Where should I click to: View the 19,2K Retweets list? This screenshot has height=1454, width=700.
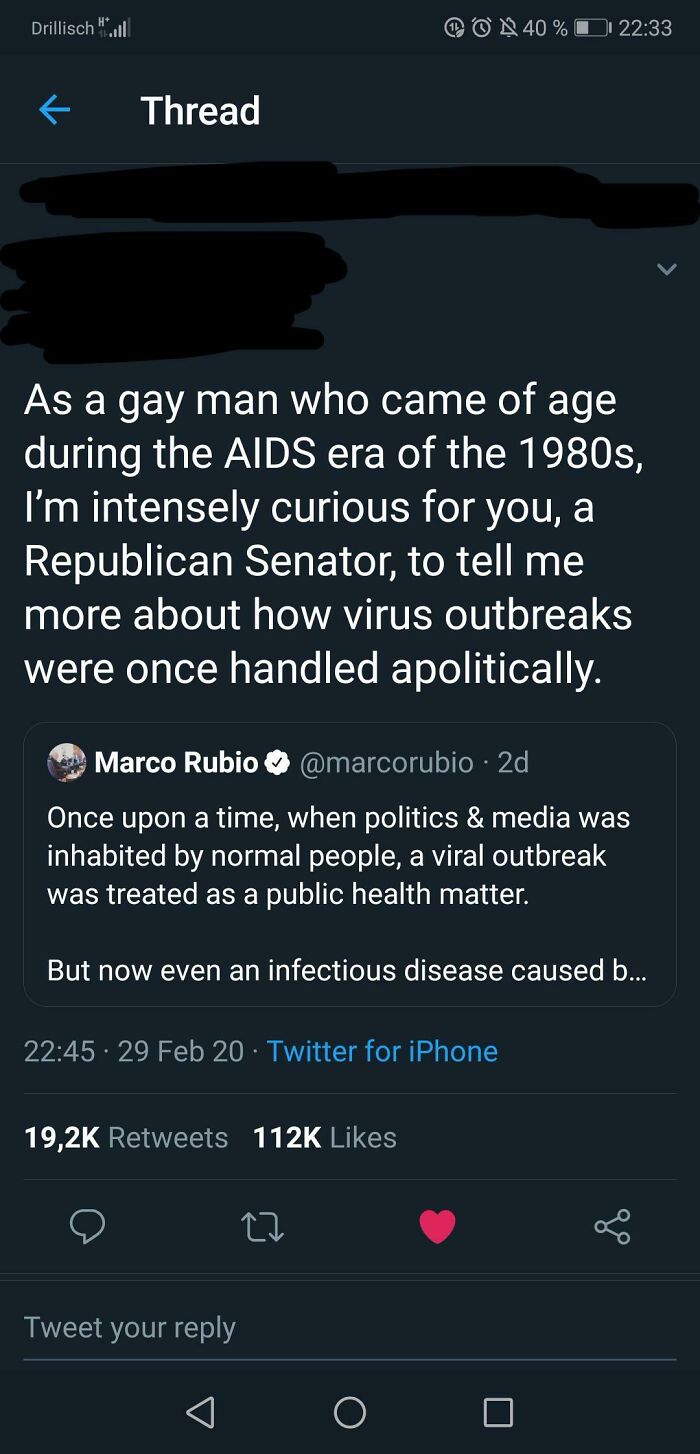click(x=126, y=1137)
